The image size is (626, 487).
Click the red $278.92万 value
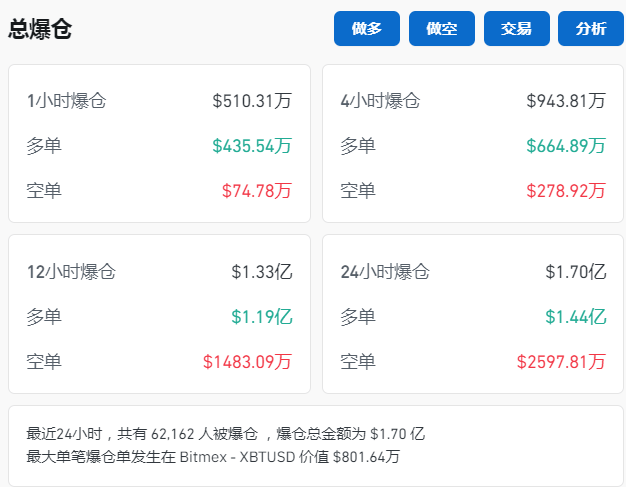coord(566,190)
